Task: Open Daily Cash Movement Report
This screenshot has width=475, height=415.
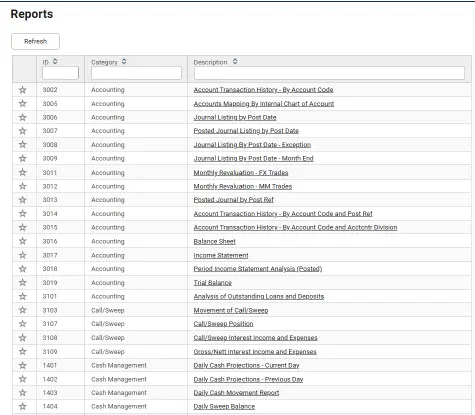Action: click(x=236, y=393)
